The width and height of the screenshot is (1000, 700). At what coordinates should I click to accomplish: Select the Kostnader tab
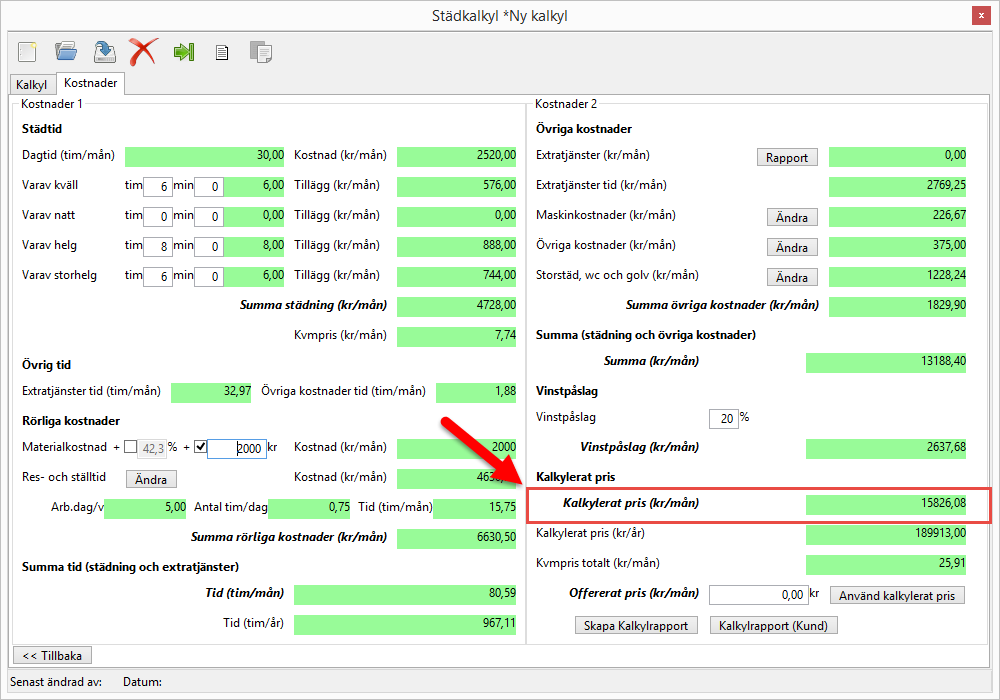90,84
